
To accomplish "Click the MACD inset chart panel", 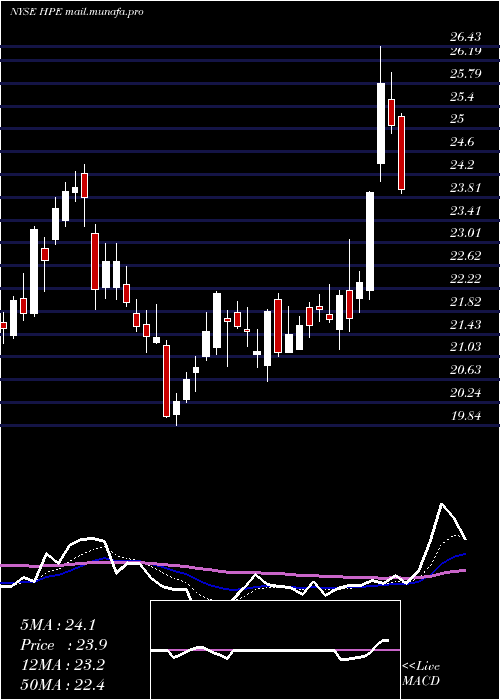I will coord(275,650).
